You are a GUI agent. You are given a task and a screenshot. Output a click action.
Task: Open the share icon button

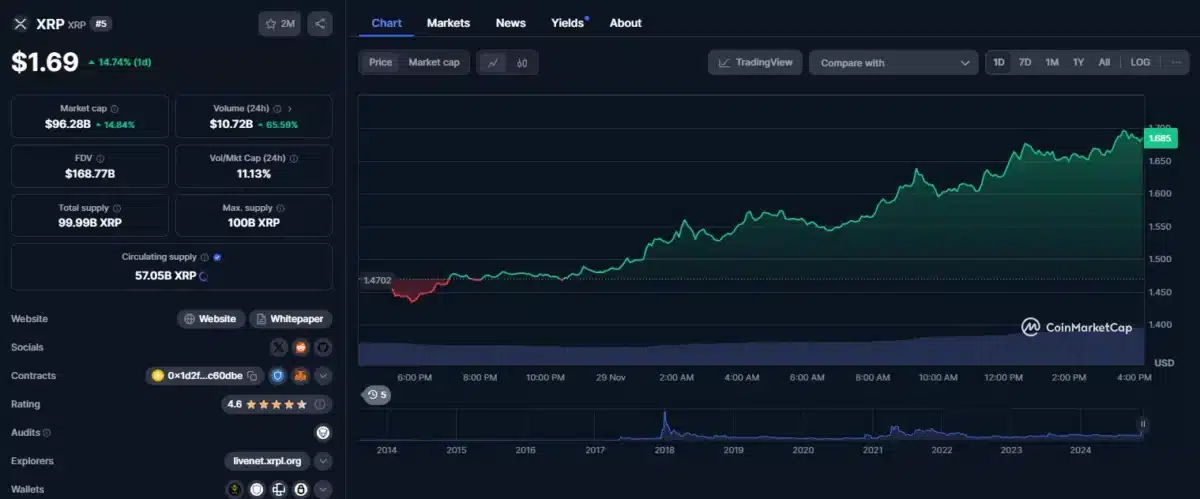click(x=319, y=23)
